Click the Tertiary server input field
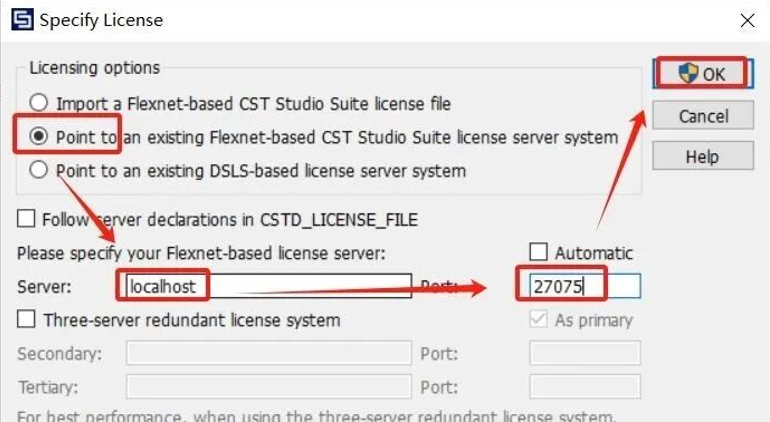The height and width of the screenshot is (422, 770). [x=268, y=386]
